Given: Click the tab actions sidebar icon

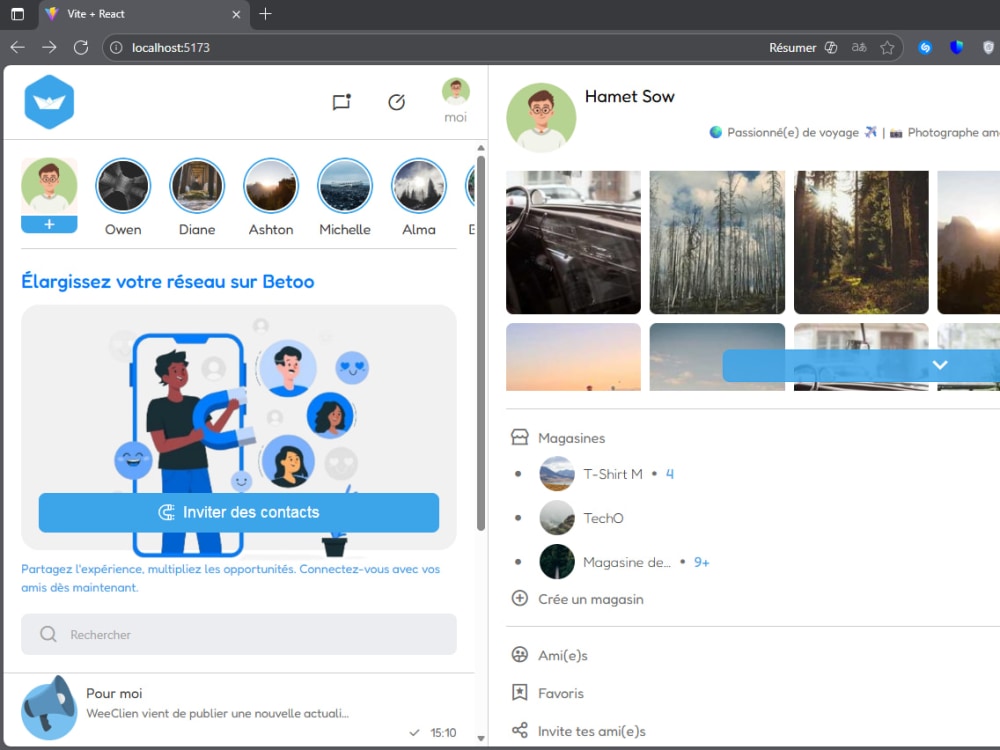Looking at the screenshot, I should tap(18, 13).
